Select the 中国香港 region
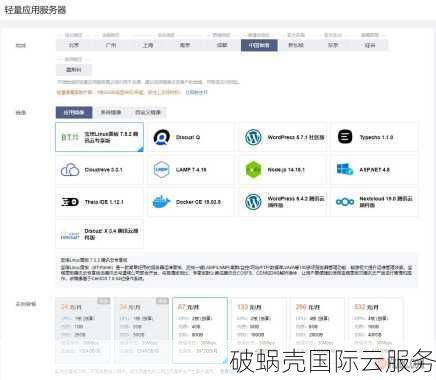This screenshot has height=380, width=436. pyautogui.click(x=259, y=45)
